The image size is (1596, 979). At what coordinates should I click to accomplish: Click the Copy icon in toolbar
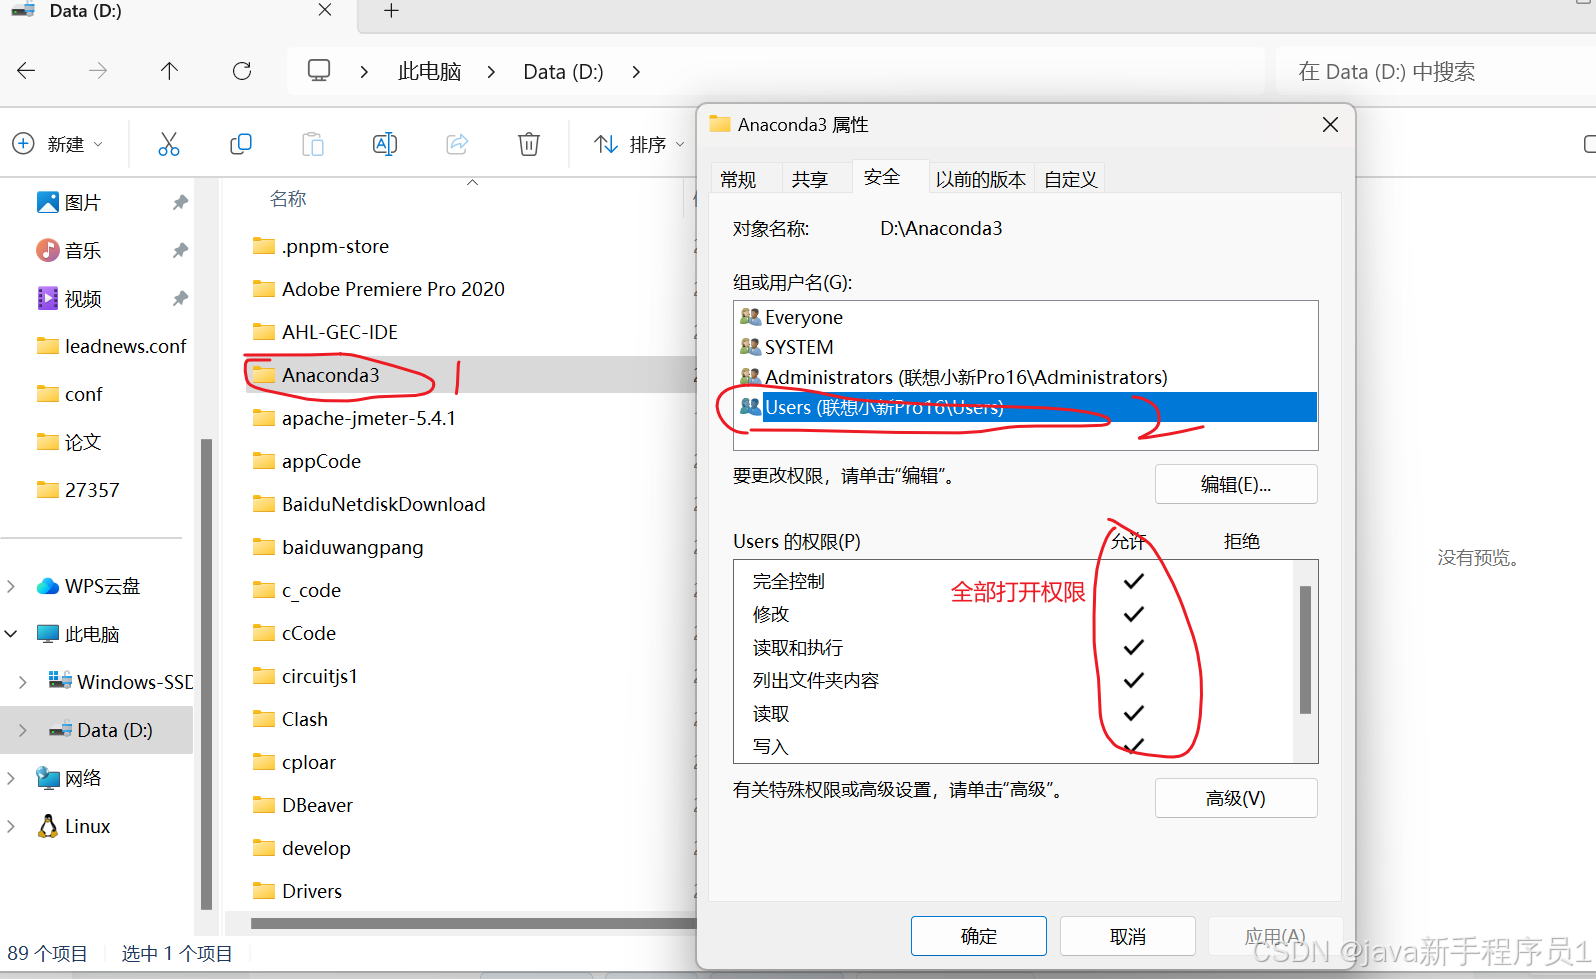point(241,144)
